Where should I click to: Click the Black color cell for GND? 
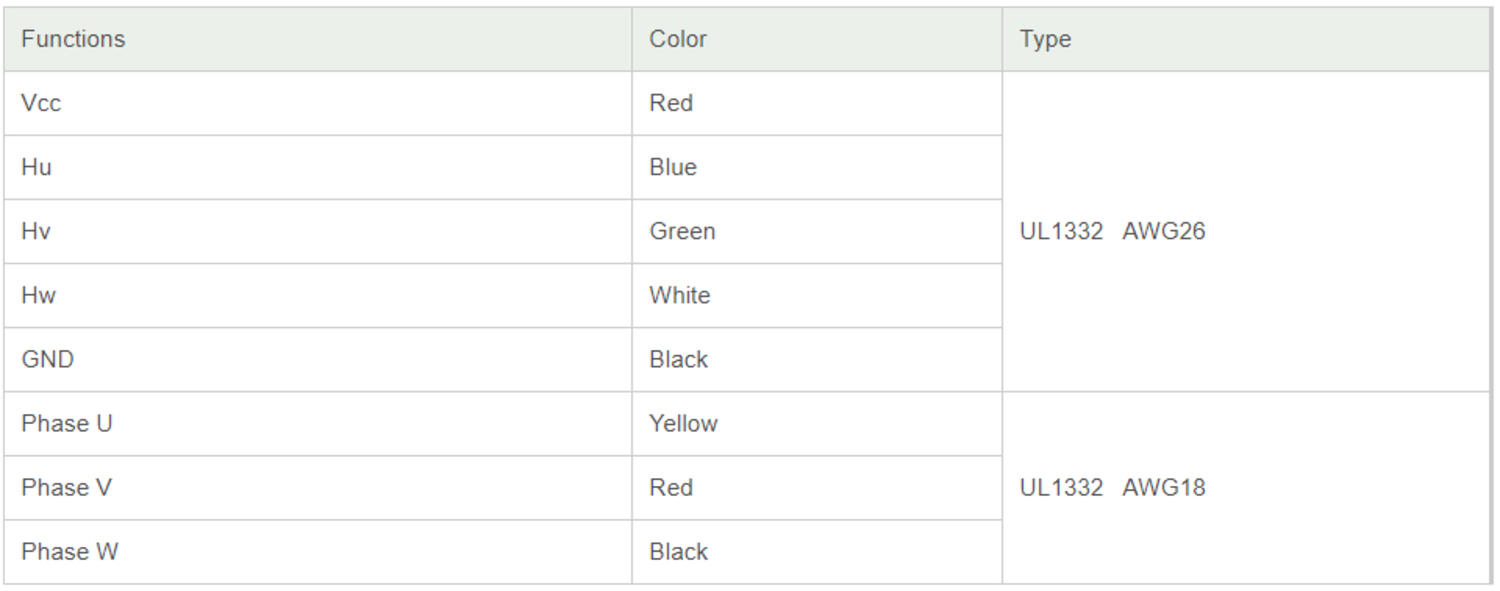tap(678, 359)
